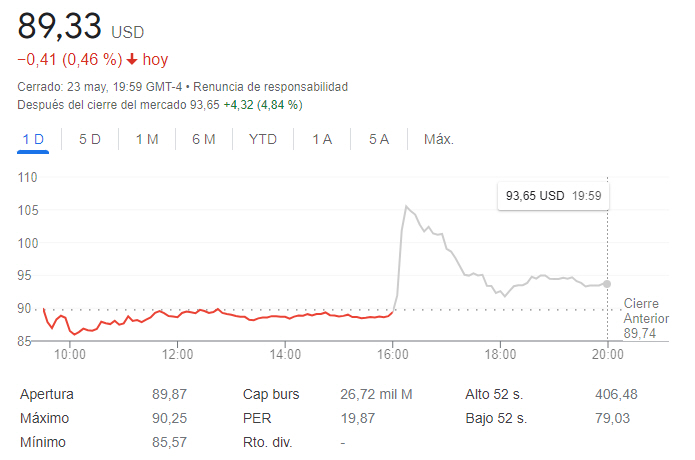
Task: Show the 1 M chart range
Action: coord(147,139)
